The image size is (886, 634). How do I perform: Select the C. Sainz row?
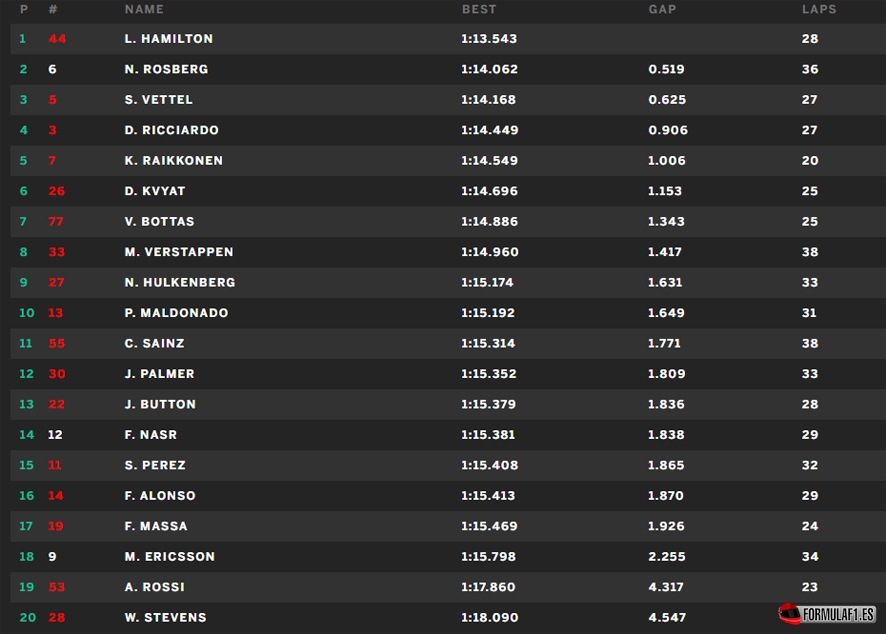pos(448,344)
